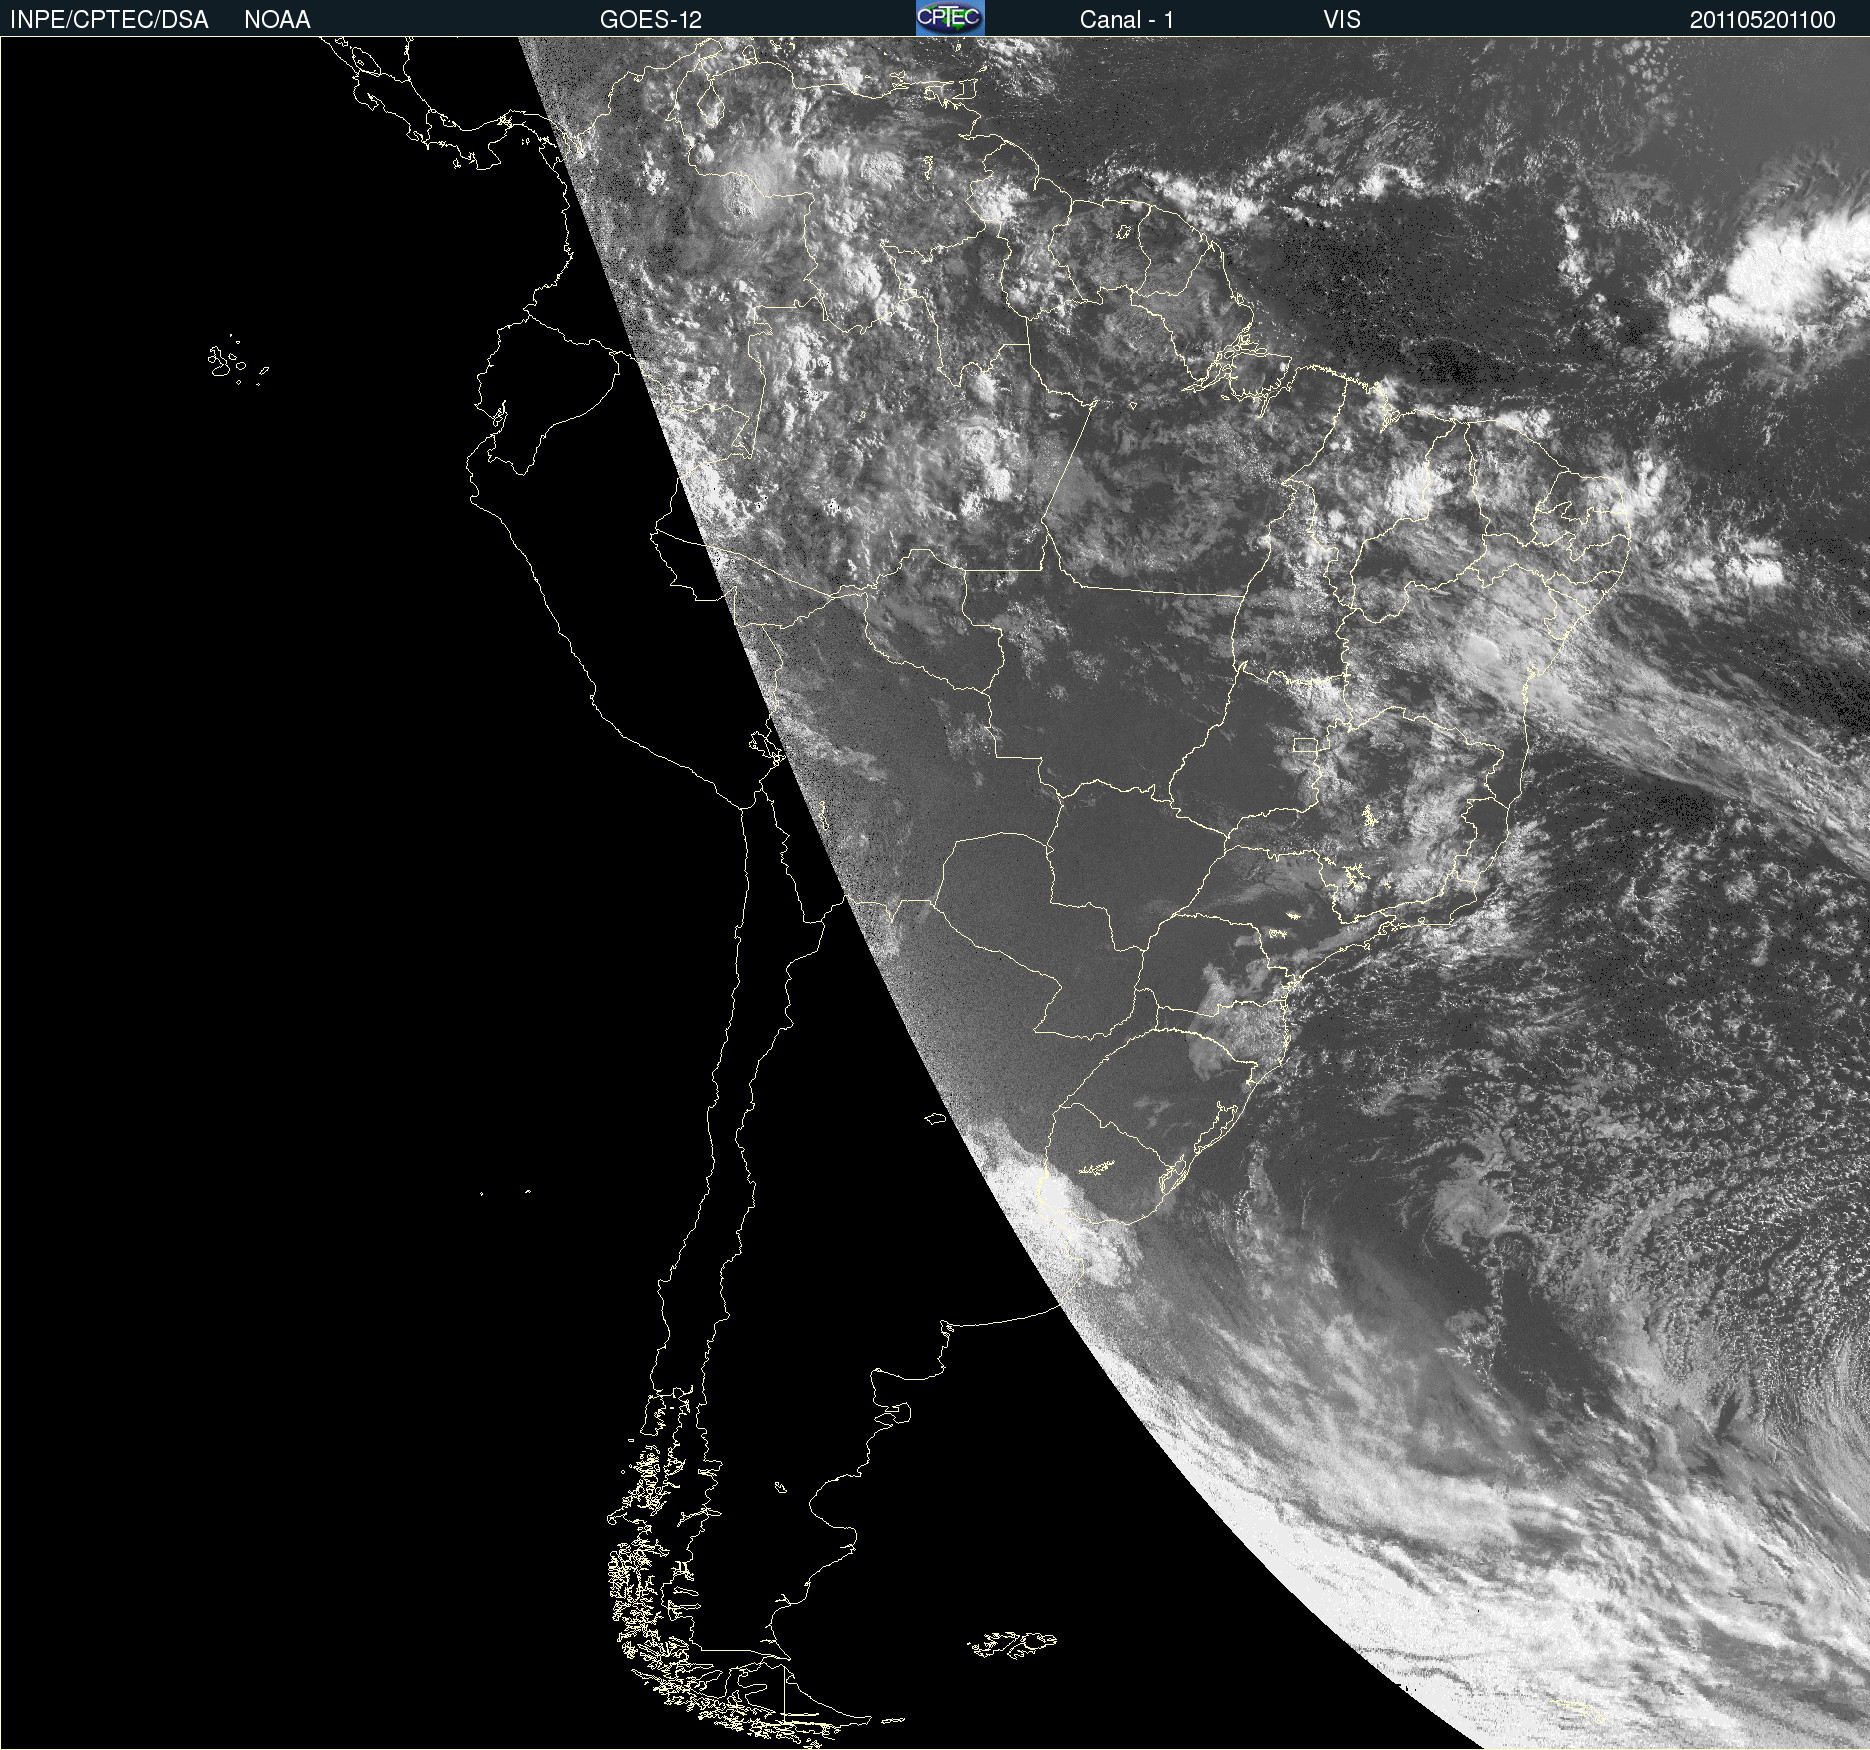
Task: Select the INPE/CPTEC/DSA header text
Action: [x=109, y=20]
